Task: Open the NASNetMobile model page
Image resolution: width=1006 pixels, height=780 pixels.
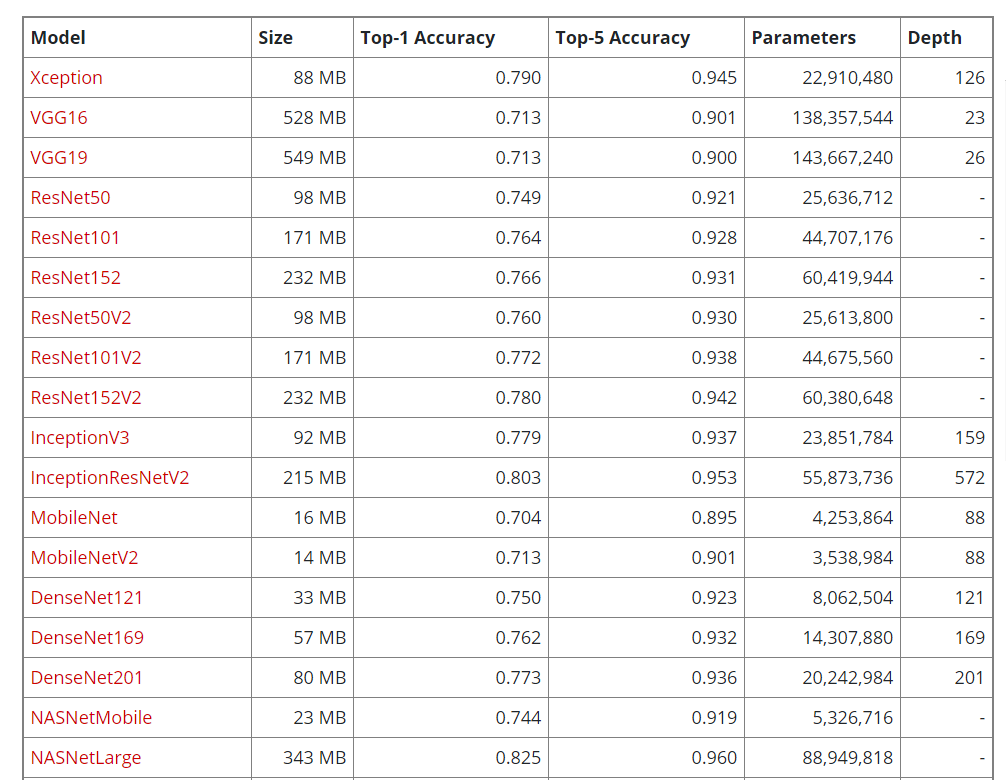Action: [x=91, y=718]
